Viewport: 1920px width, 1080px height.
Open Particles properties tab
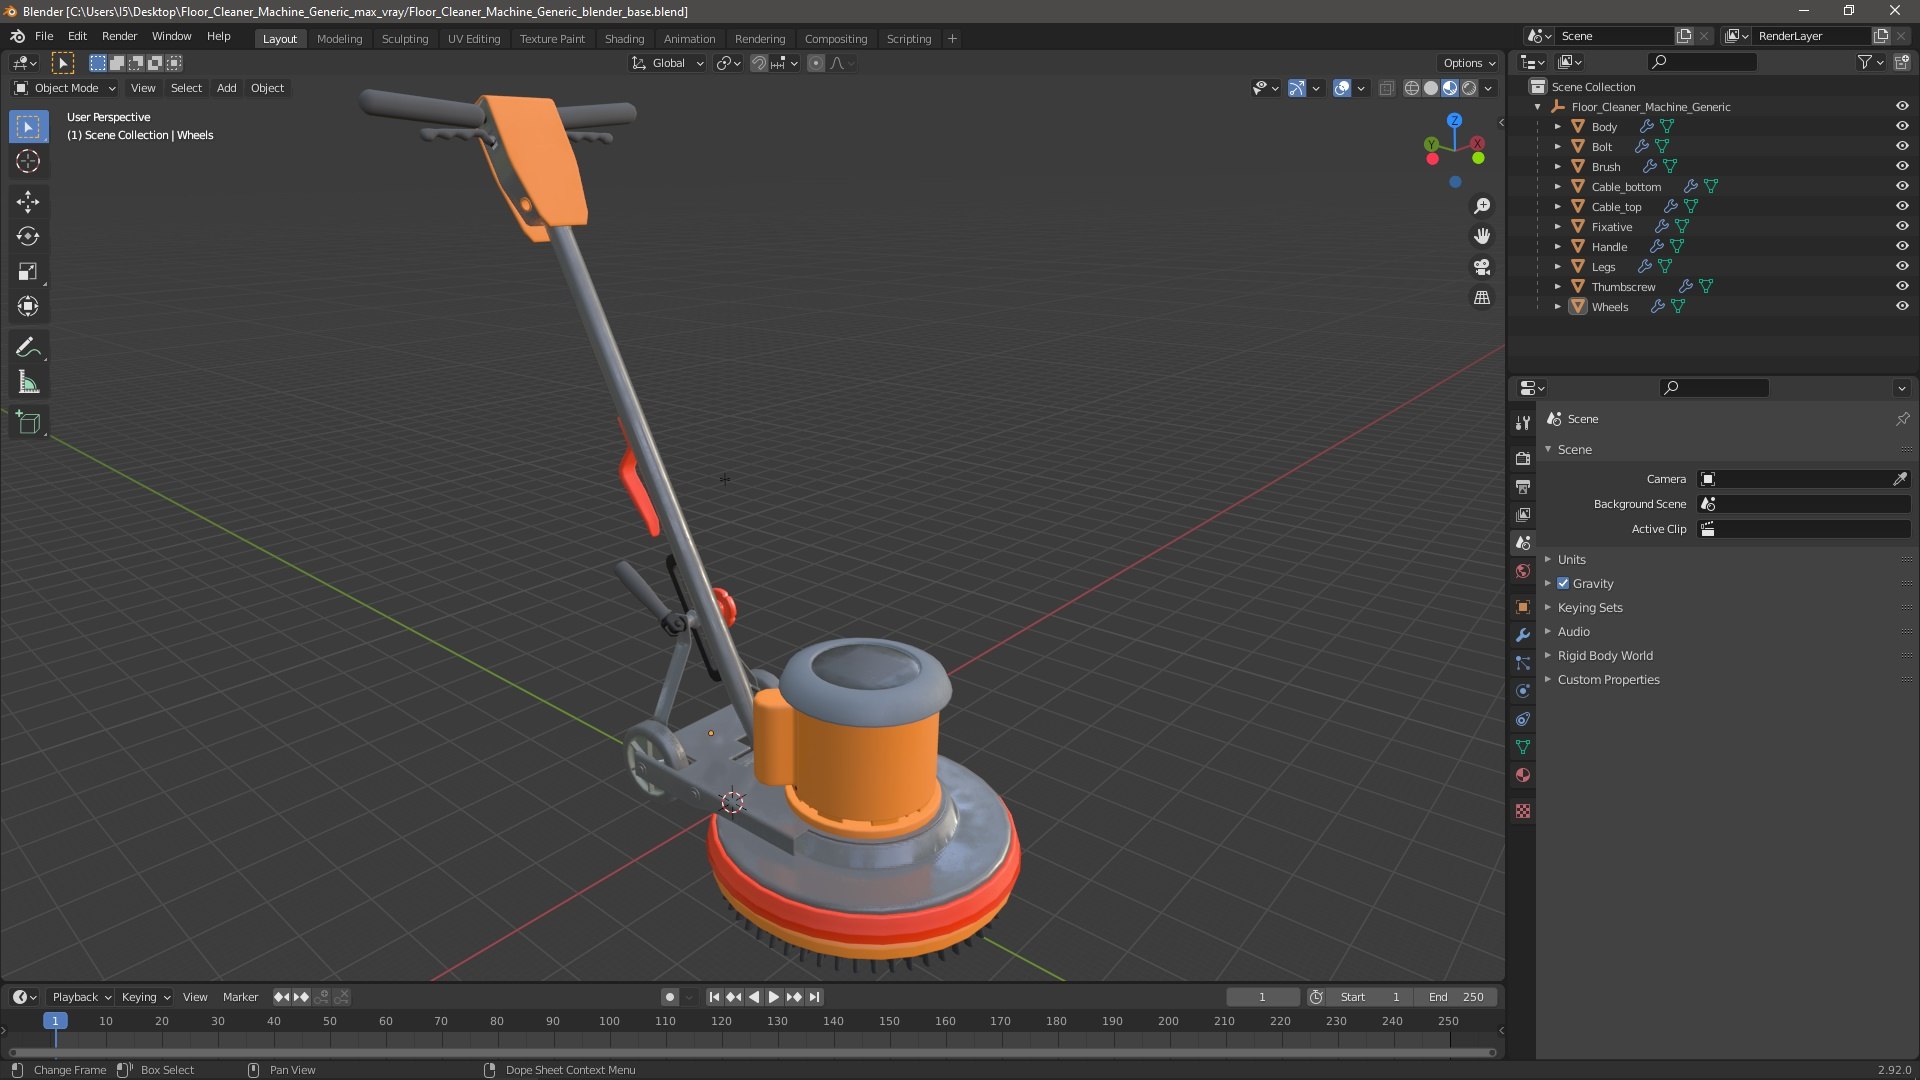pos(1523,663)
